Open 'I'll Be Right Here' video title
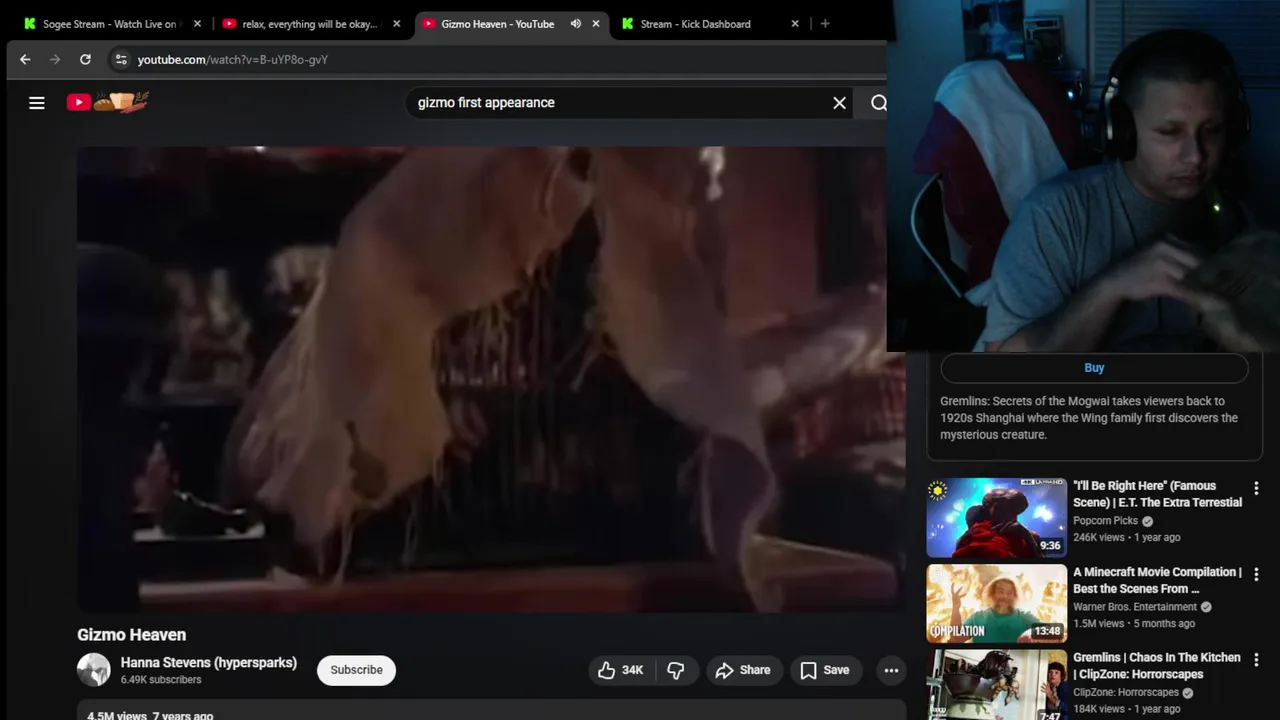Image resolution: width=1280 pixels, height=720 pixels. point(1157,494)
